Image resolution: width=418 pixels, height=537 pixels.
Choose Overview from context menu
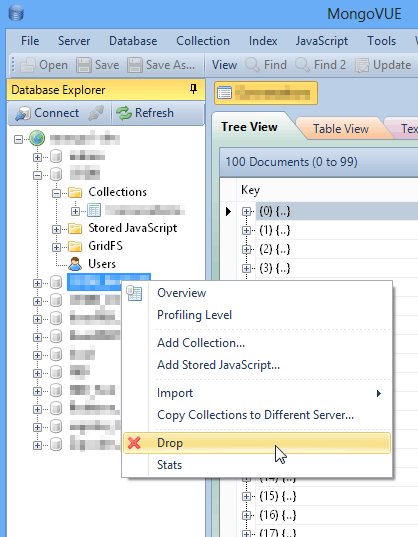coord(257,293)
